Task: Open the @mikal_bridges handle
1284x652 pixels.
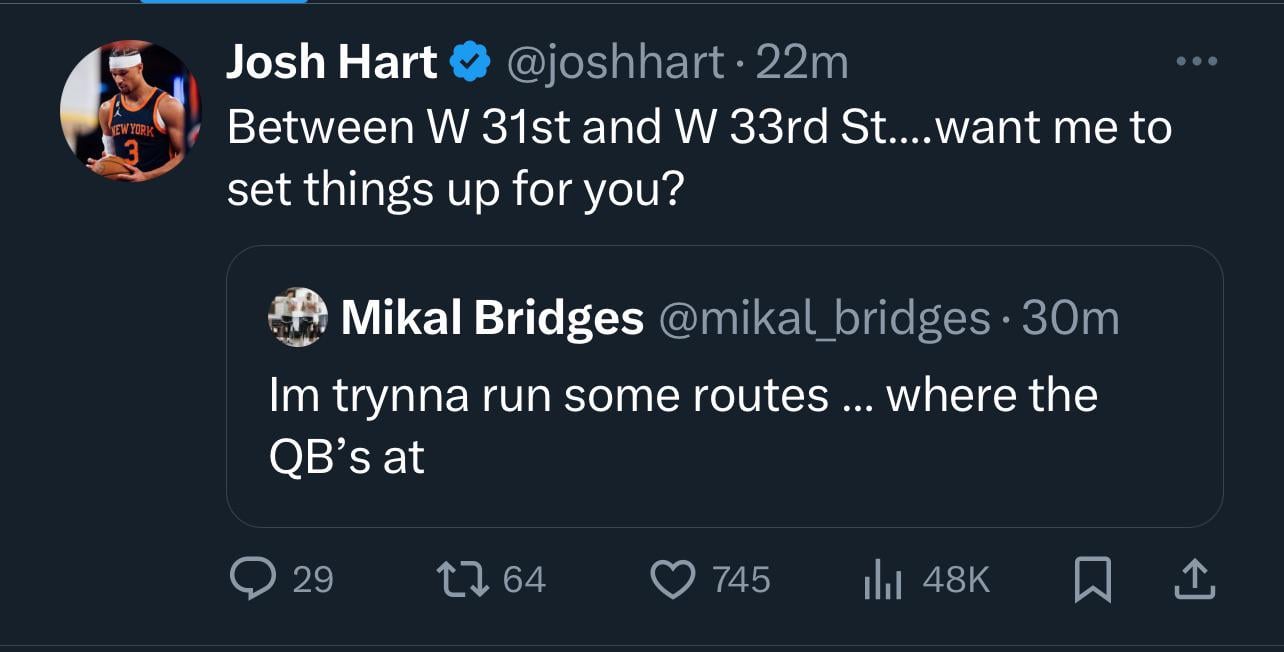Action: click(x=824, y=318)
